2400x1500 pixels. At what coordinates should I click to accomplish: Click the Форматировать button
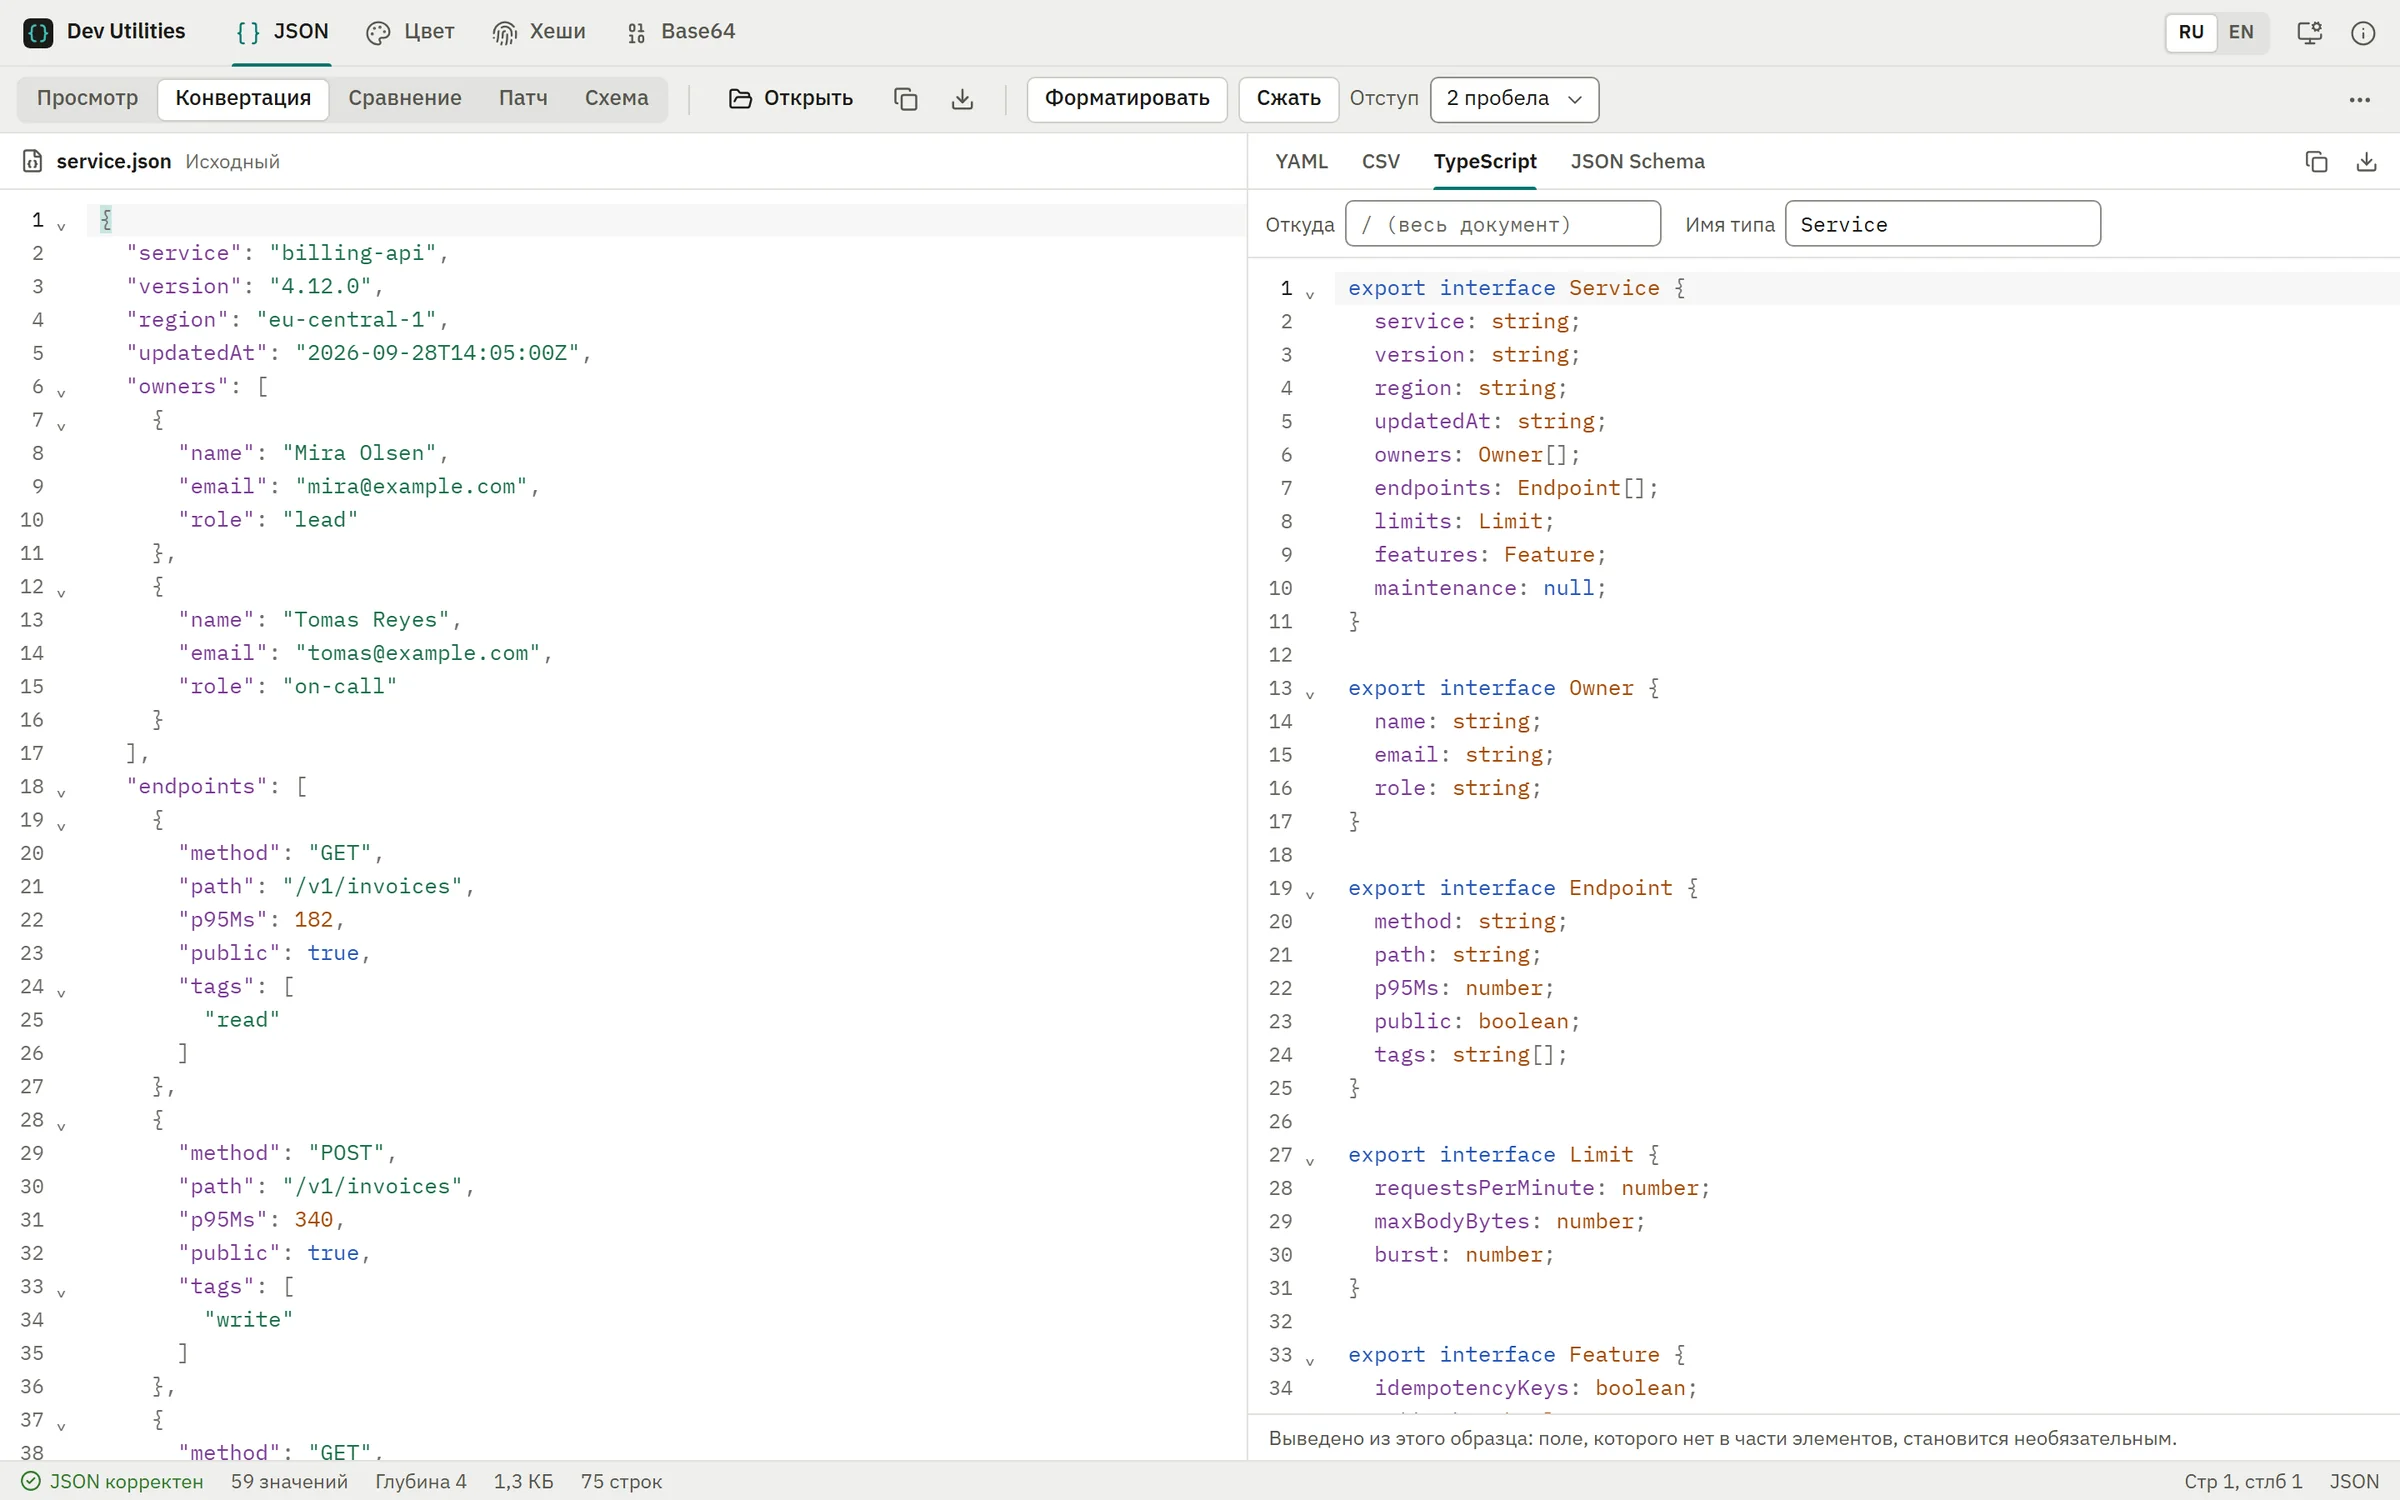(1127, 99)
